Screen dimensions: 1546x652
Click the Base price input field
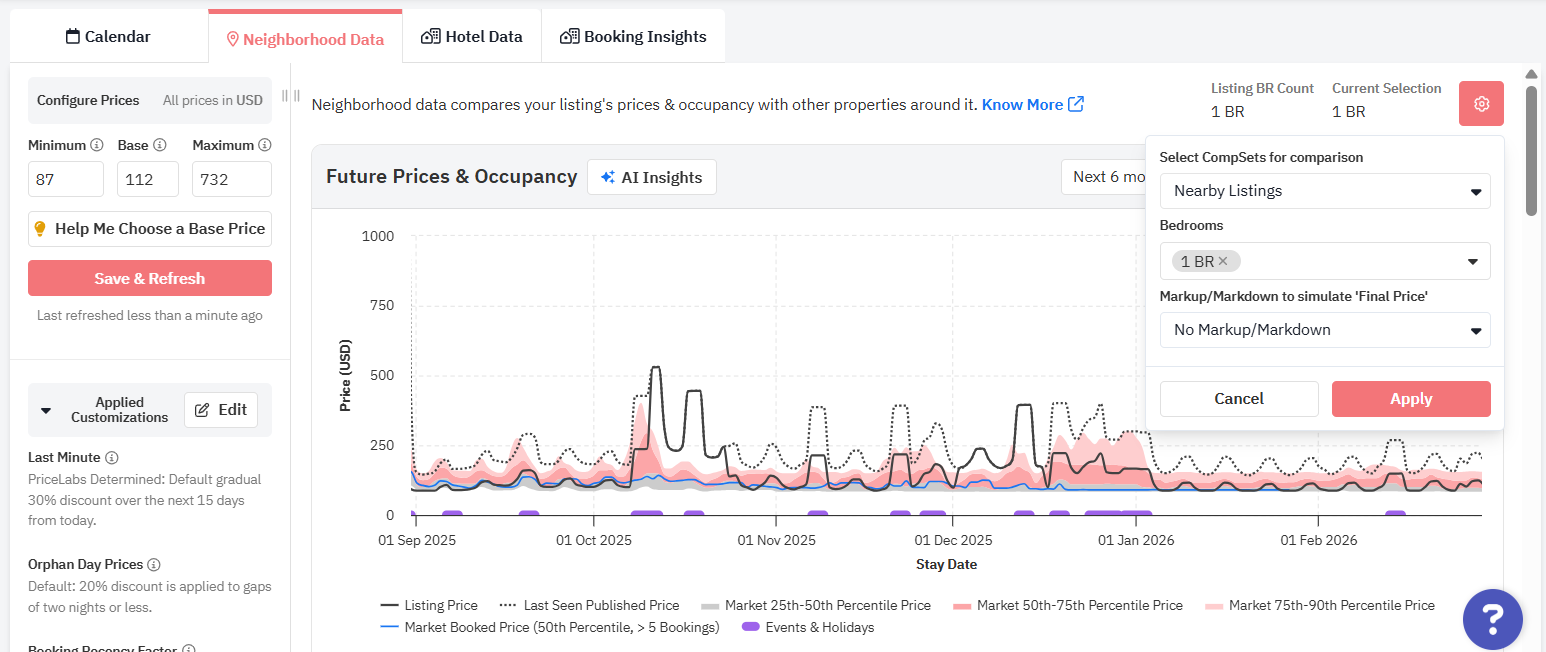point(147,180)
